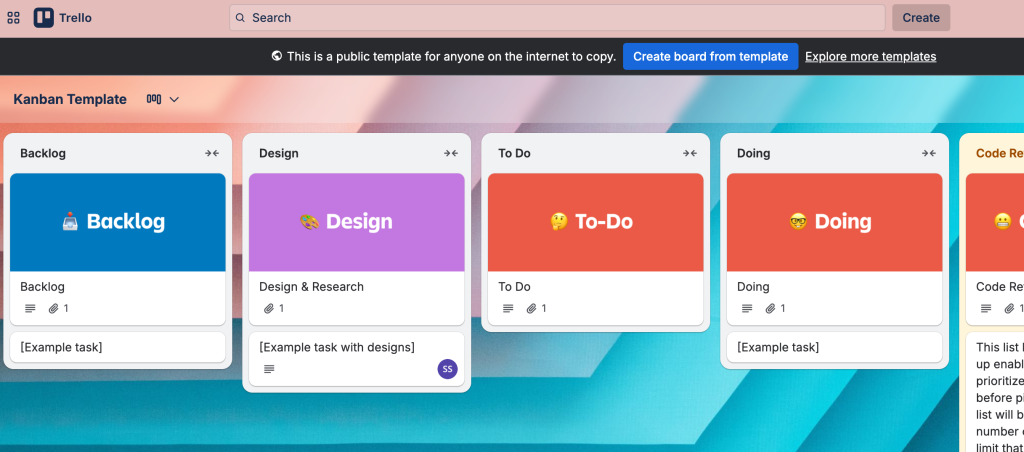Click the purple Design card cover
The image size is (1024, 452).
tap(356, 222)
